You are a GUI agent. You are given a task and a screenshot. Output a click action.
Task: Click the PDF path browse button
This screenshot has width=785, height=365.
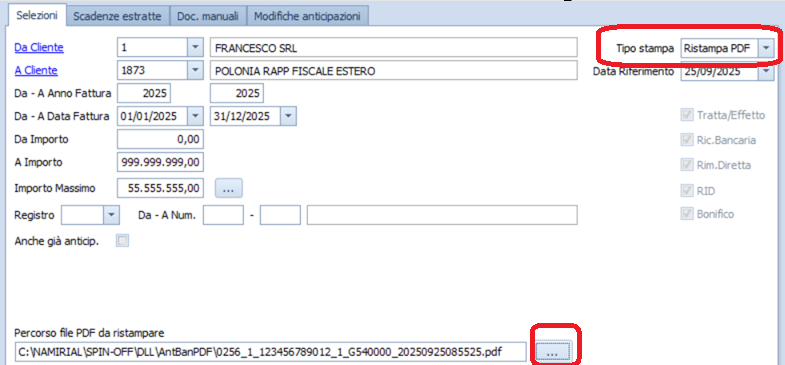click(x=553, y=352)
